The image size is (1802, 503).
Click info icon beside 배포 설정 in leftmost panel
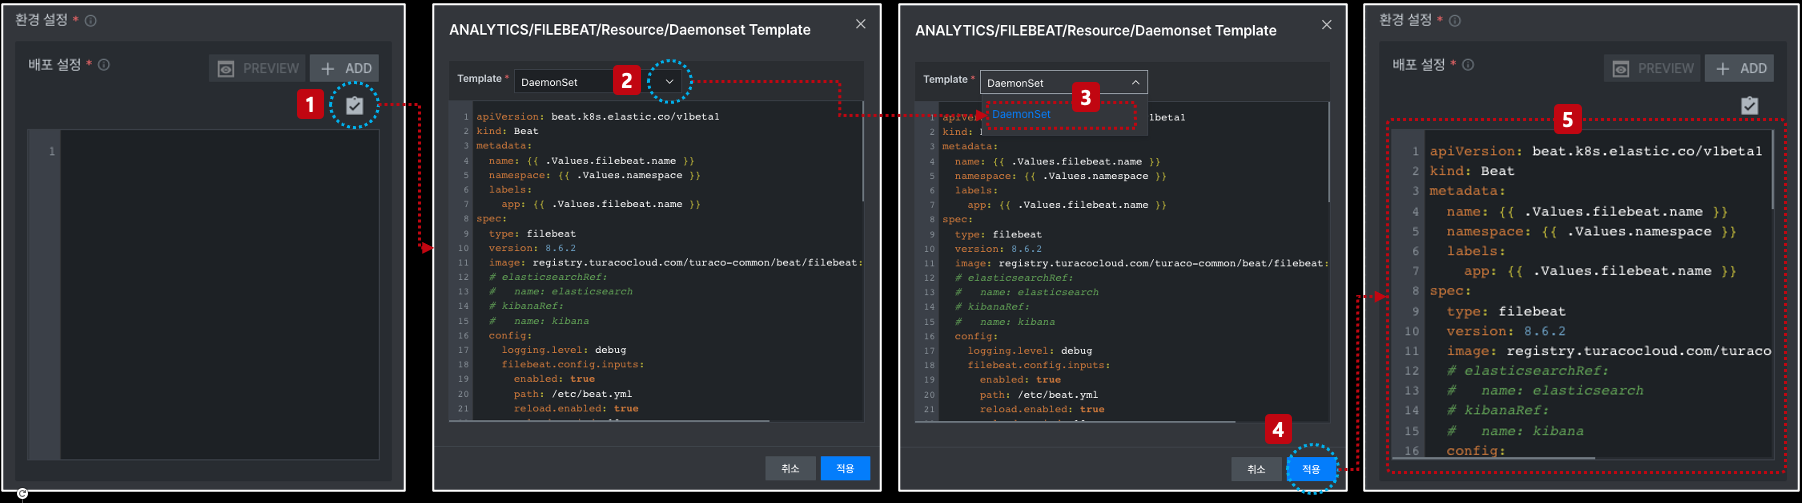104,65
